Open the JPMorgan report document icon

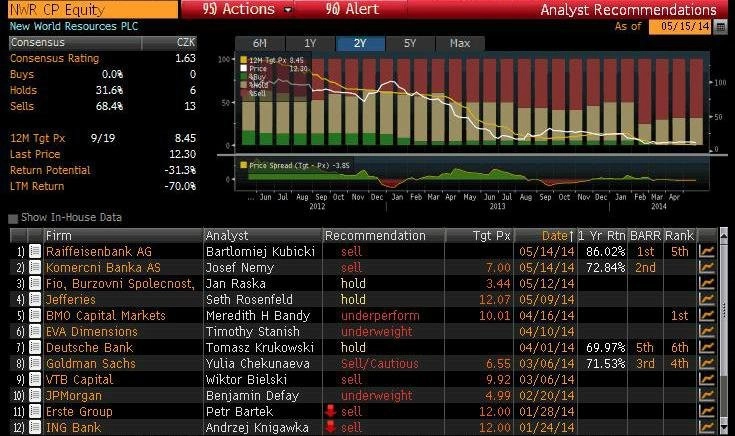point(35,395)
